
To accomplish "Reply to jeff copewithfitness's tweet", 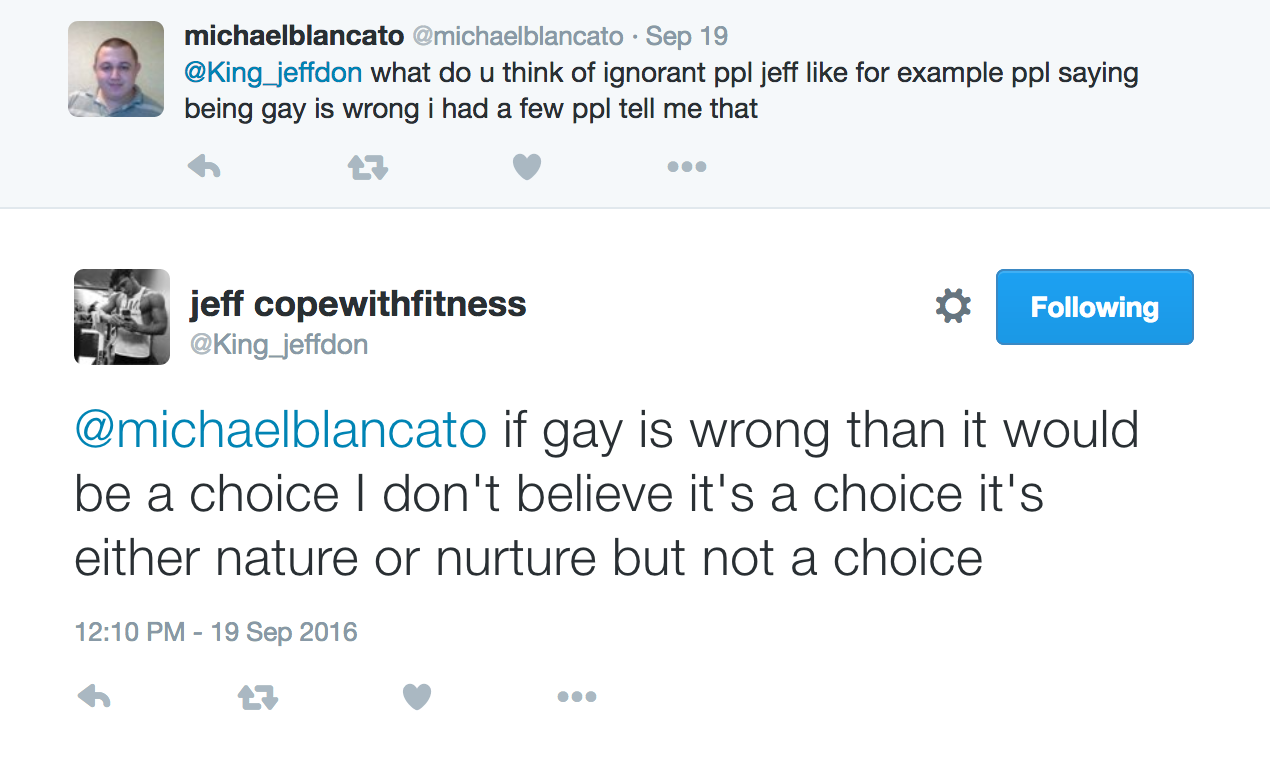I will [94, 696].
